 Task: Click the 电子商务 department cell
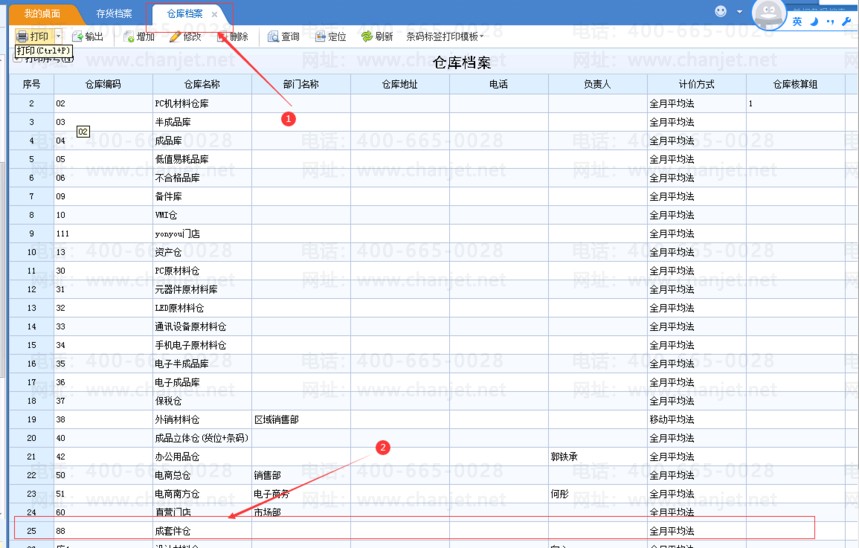pos(301,494)
